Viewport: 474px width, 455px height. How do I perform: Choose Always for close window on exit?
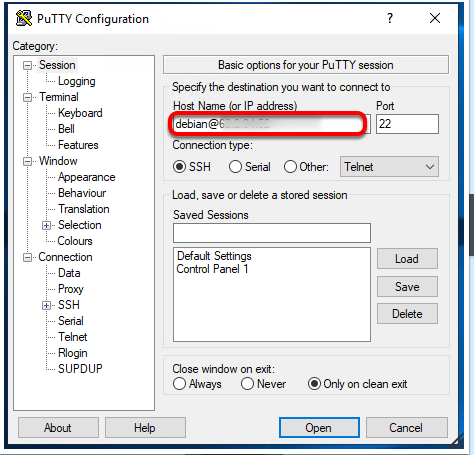179,384
